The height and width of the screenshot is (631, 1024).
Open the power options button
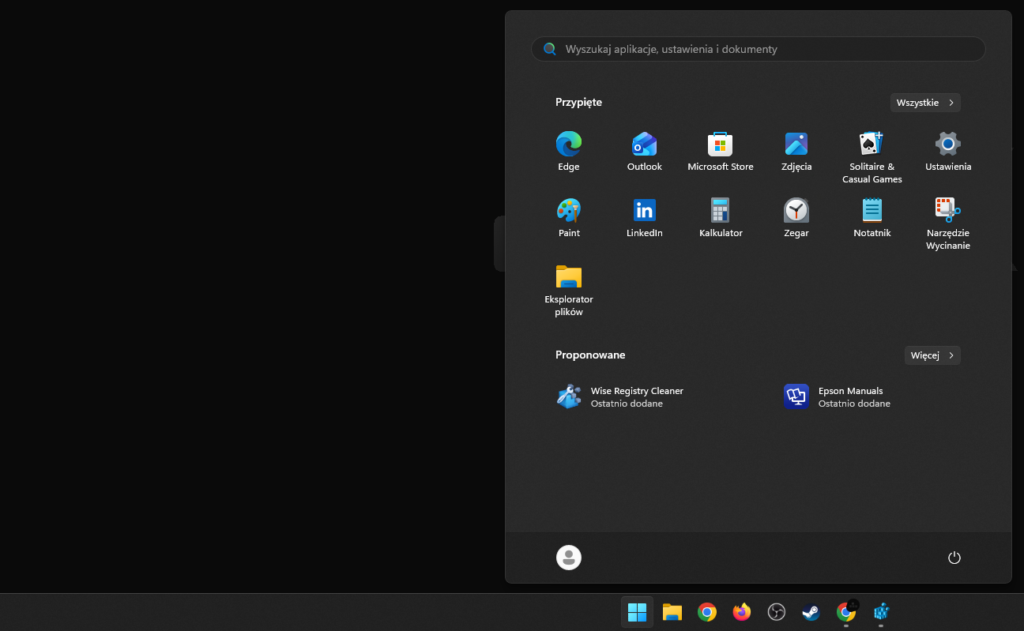point(954,558)
